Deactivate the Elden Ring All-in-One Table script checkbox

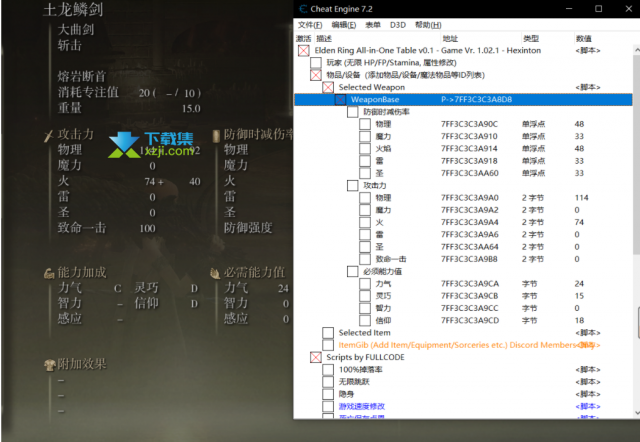pos(304,51)
